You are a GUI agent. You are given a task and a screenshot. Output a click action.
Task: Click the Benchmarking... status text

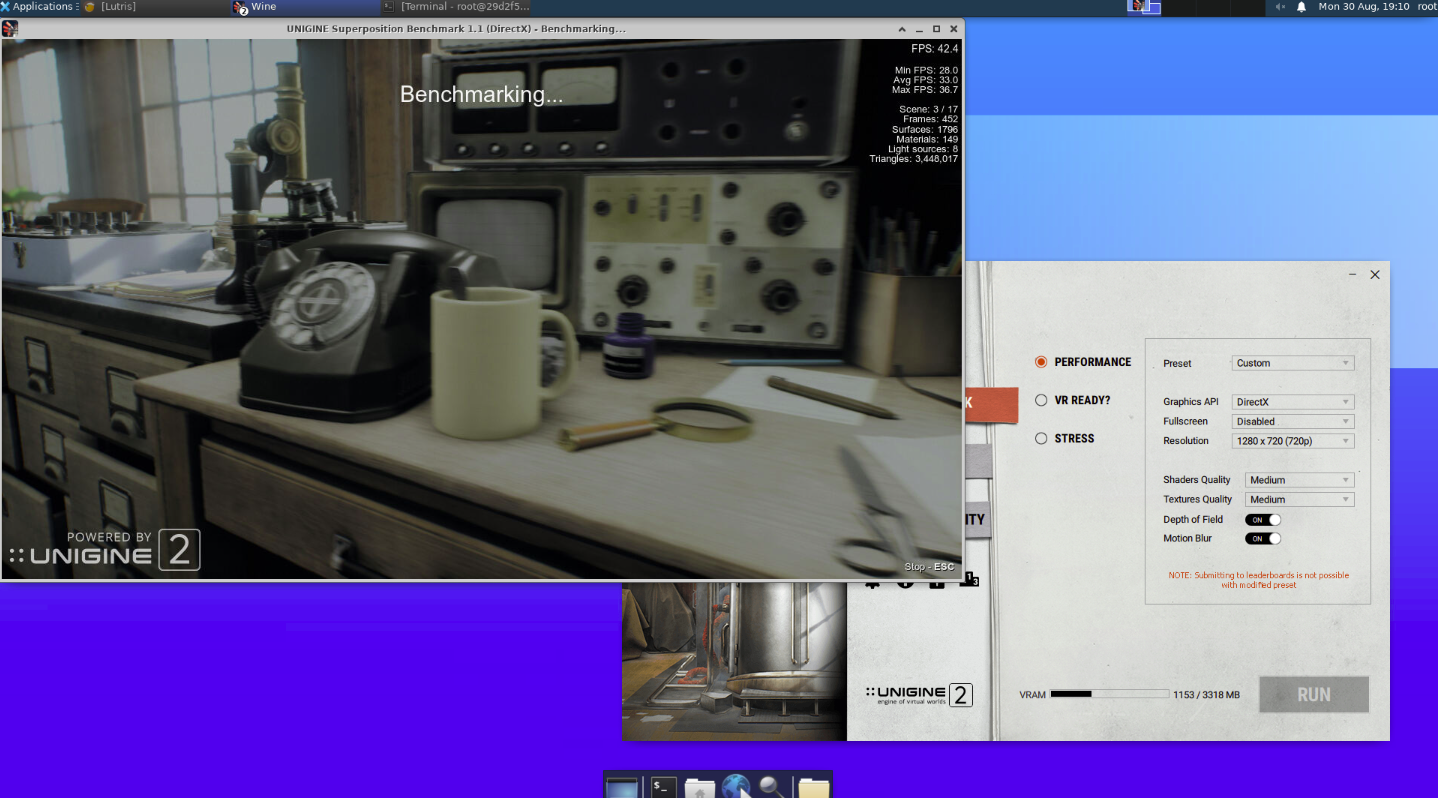(x=481, y=95)
